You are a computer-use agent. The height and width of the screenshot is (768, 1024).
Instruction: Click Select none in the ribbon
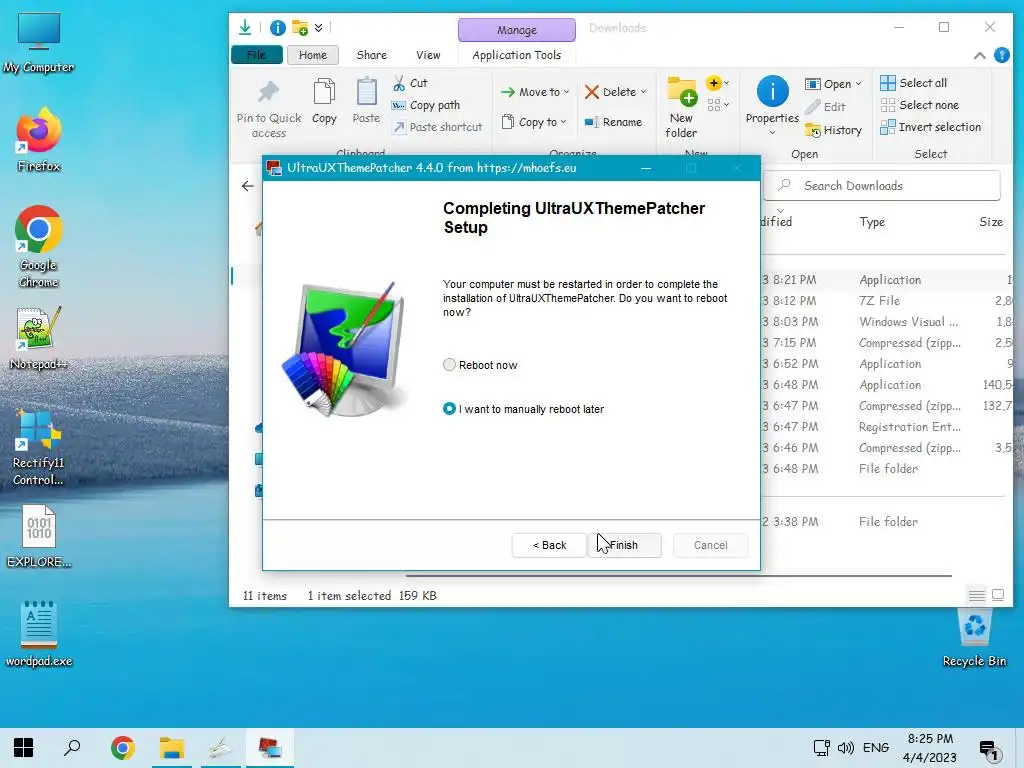(920, 105)
